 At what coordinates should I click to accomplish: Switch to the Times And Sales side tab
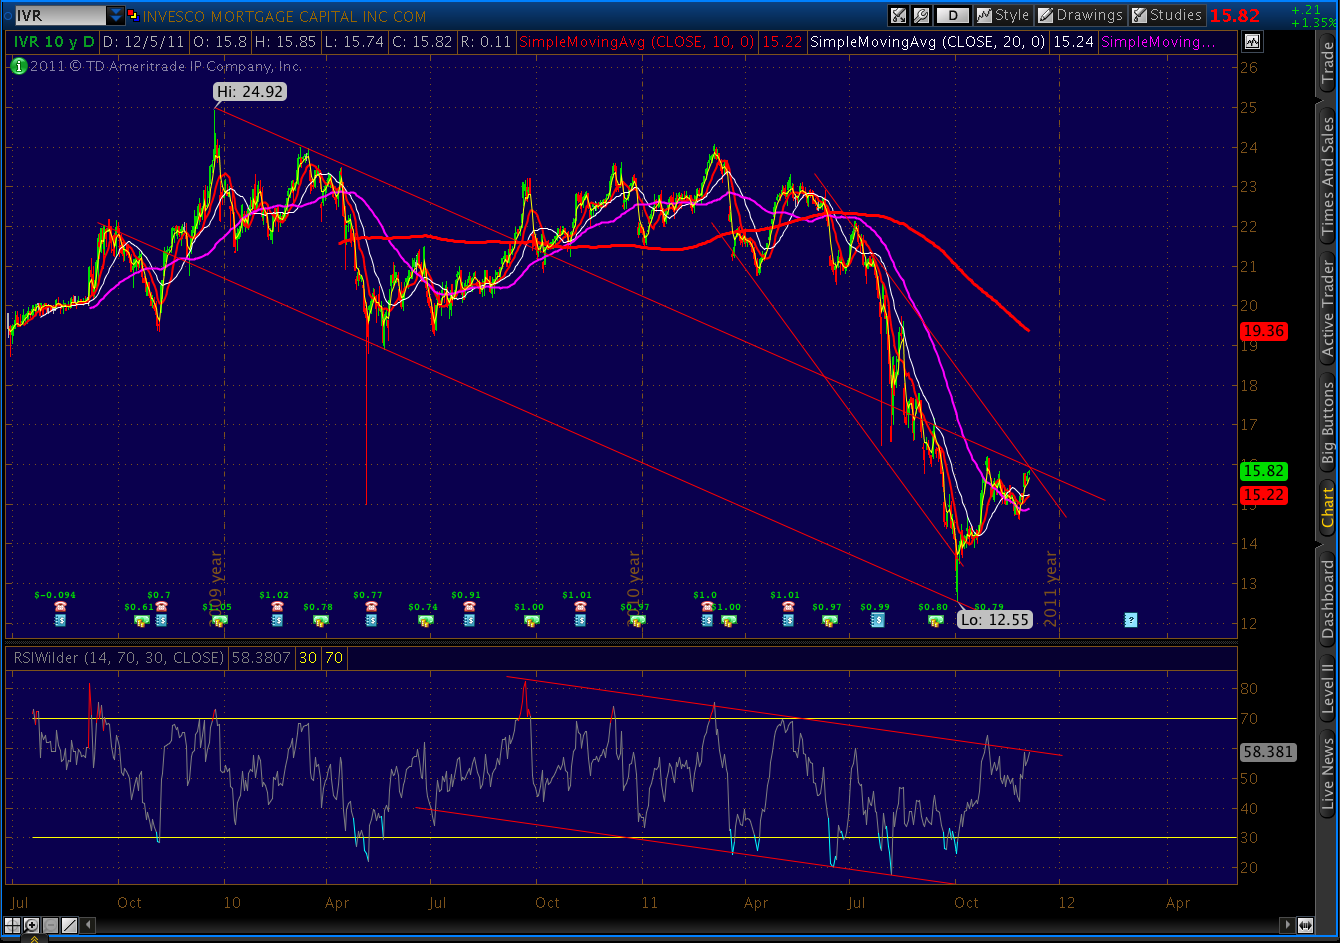(x=1328, y=176)
